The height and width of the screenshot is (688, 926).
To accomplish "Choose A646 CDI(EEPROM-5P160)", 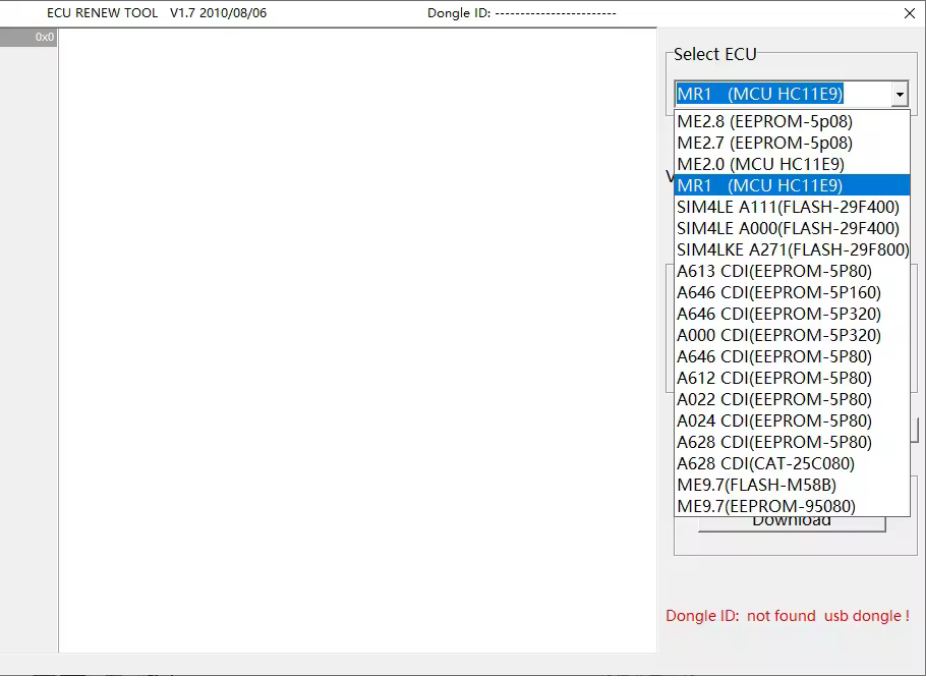I will point(778,293).
